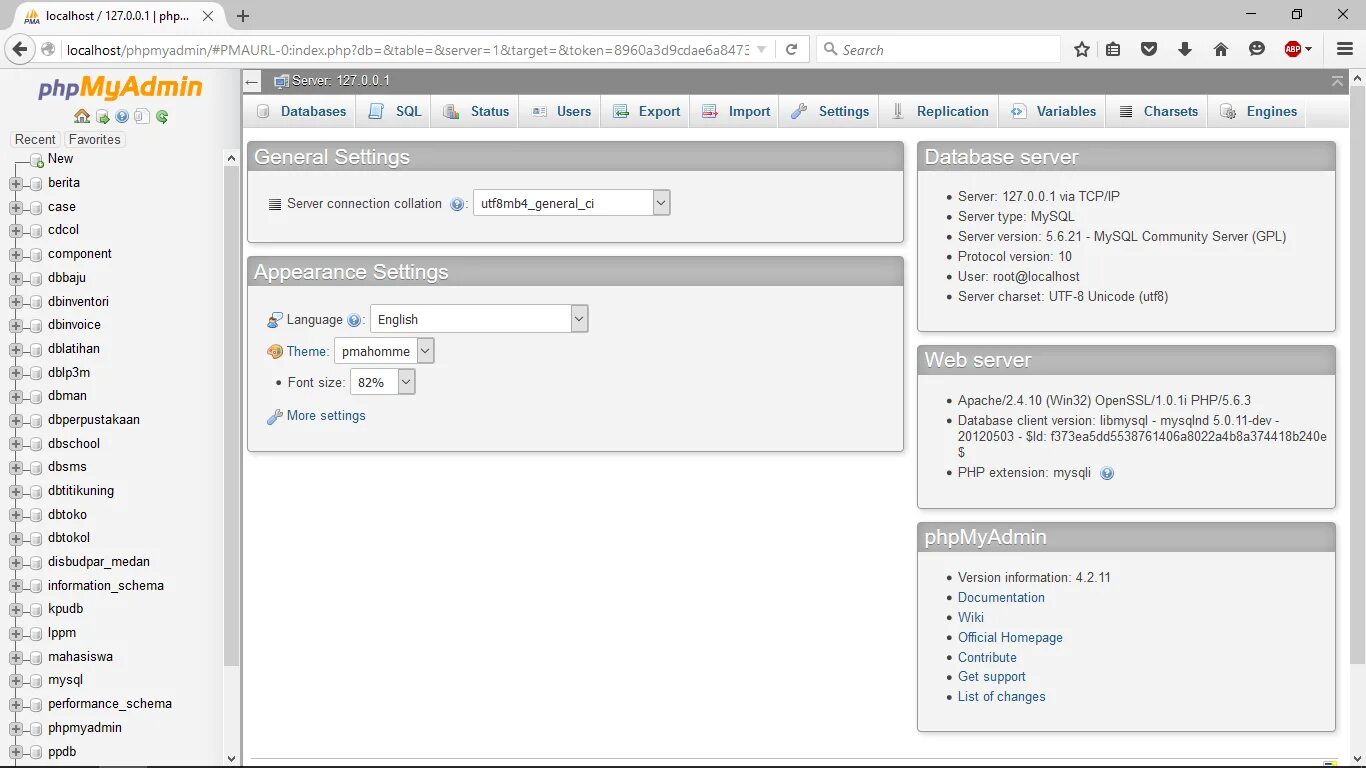Open the Variables tab
This screenshot has height=768, width=1366.
pos(1052,111)
